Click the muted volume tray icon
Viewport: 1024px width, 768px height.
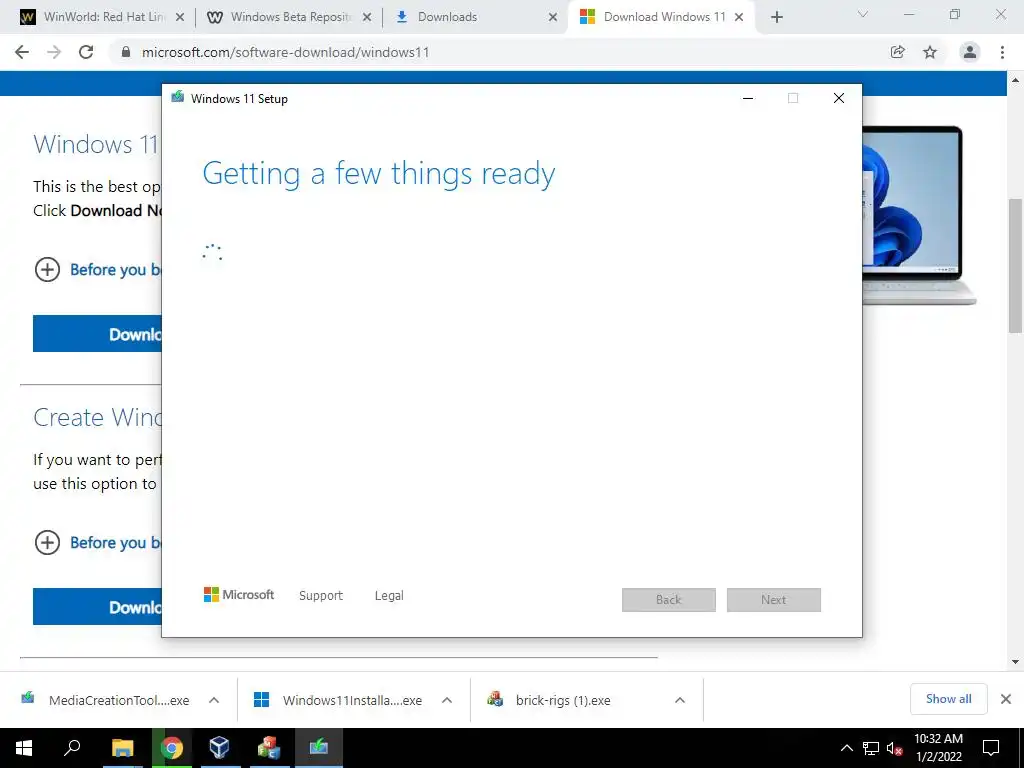(x=894, y=749)
